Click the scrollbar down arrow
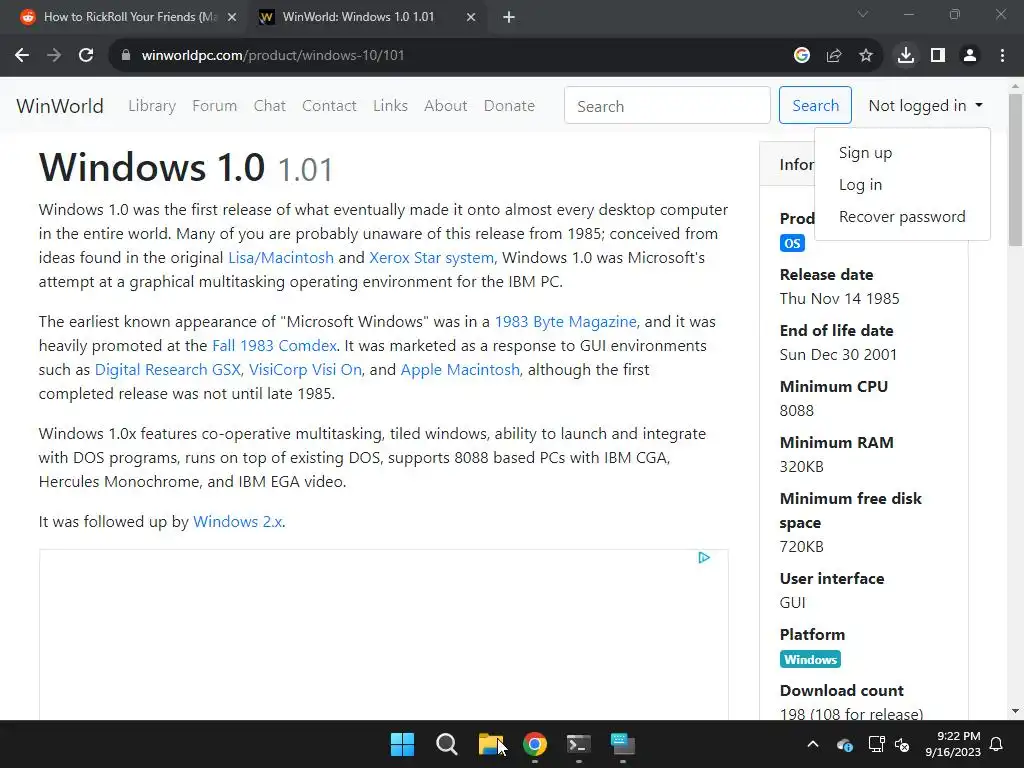 point(1016,711)
